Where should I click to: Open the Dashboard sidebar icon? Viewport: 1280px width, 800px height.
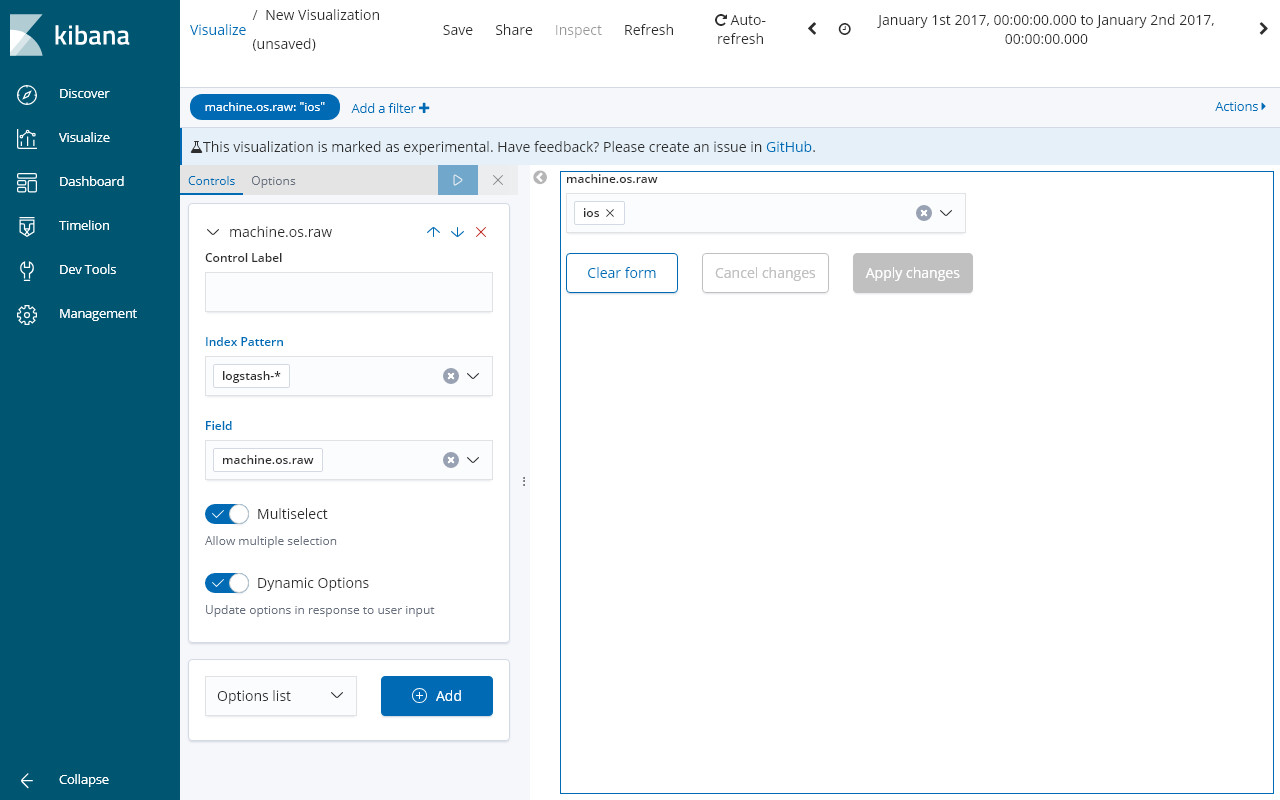pyautogui.click(x=27, y=182)
